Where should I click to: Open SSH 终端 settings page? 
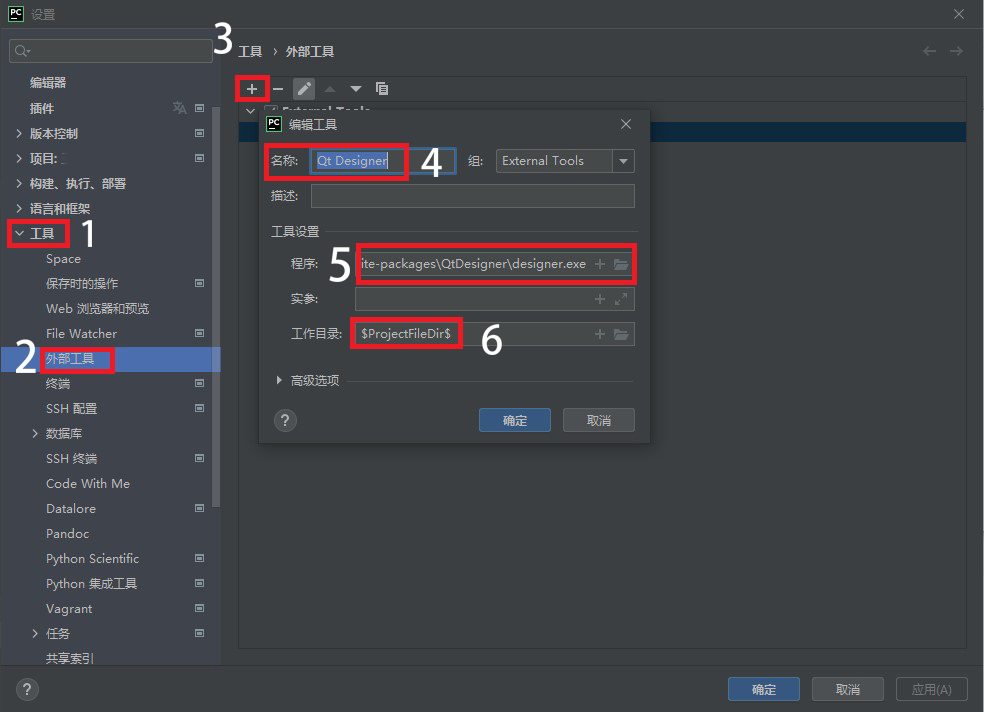click(72, 459)
